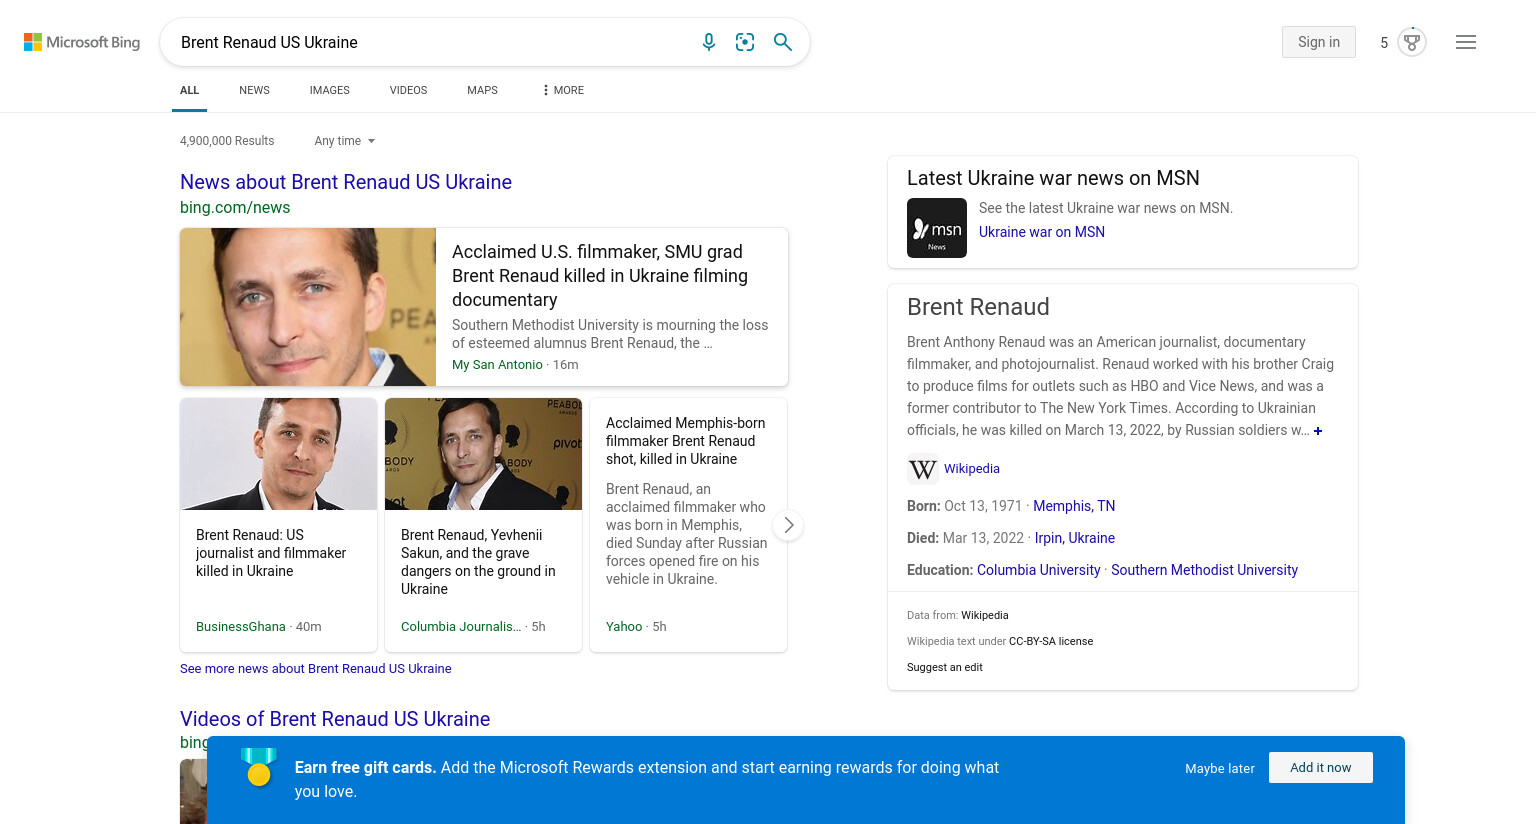Switch to the MAPS tab

click(482, 90)
